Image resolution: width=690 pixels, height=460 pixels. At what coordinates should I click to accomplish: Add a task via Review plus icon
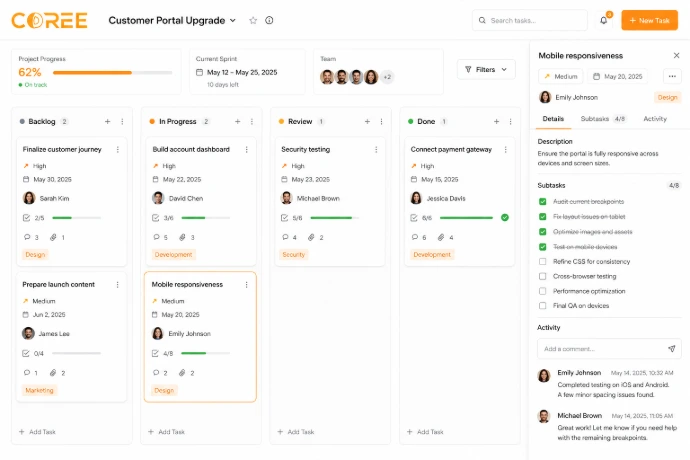point(367,121)
